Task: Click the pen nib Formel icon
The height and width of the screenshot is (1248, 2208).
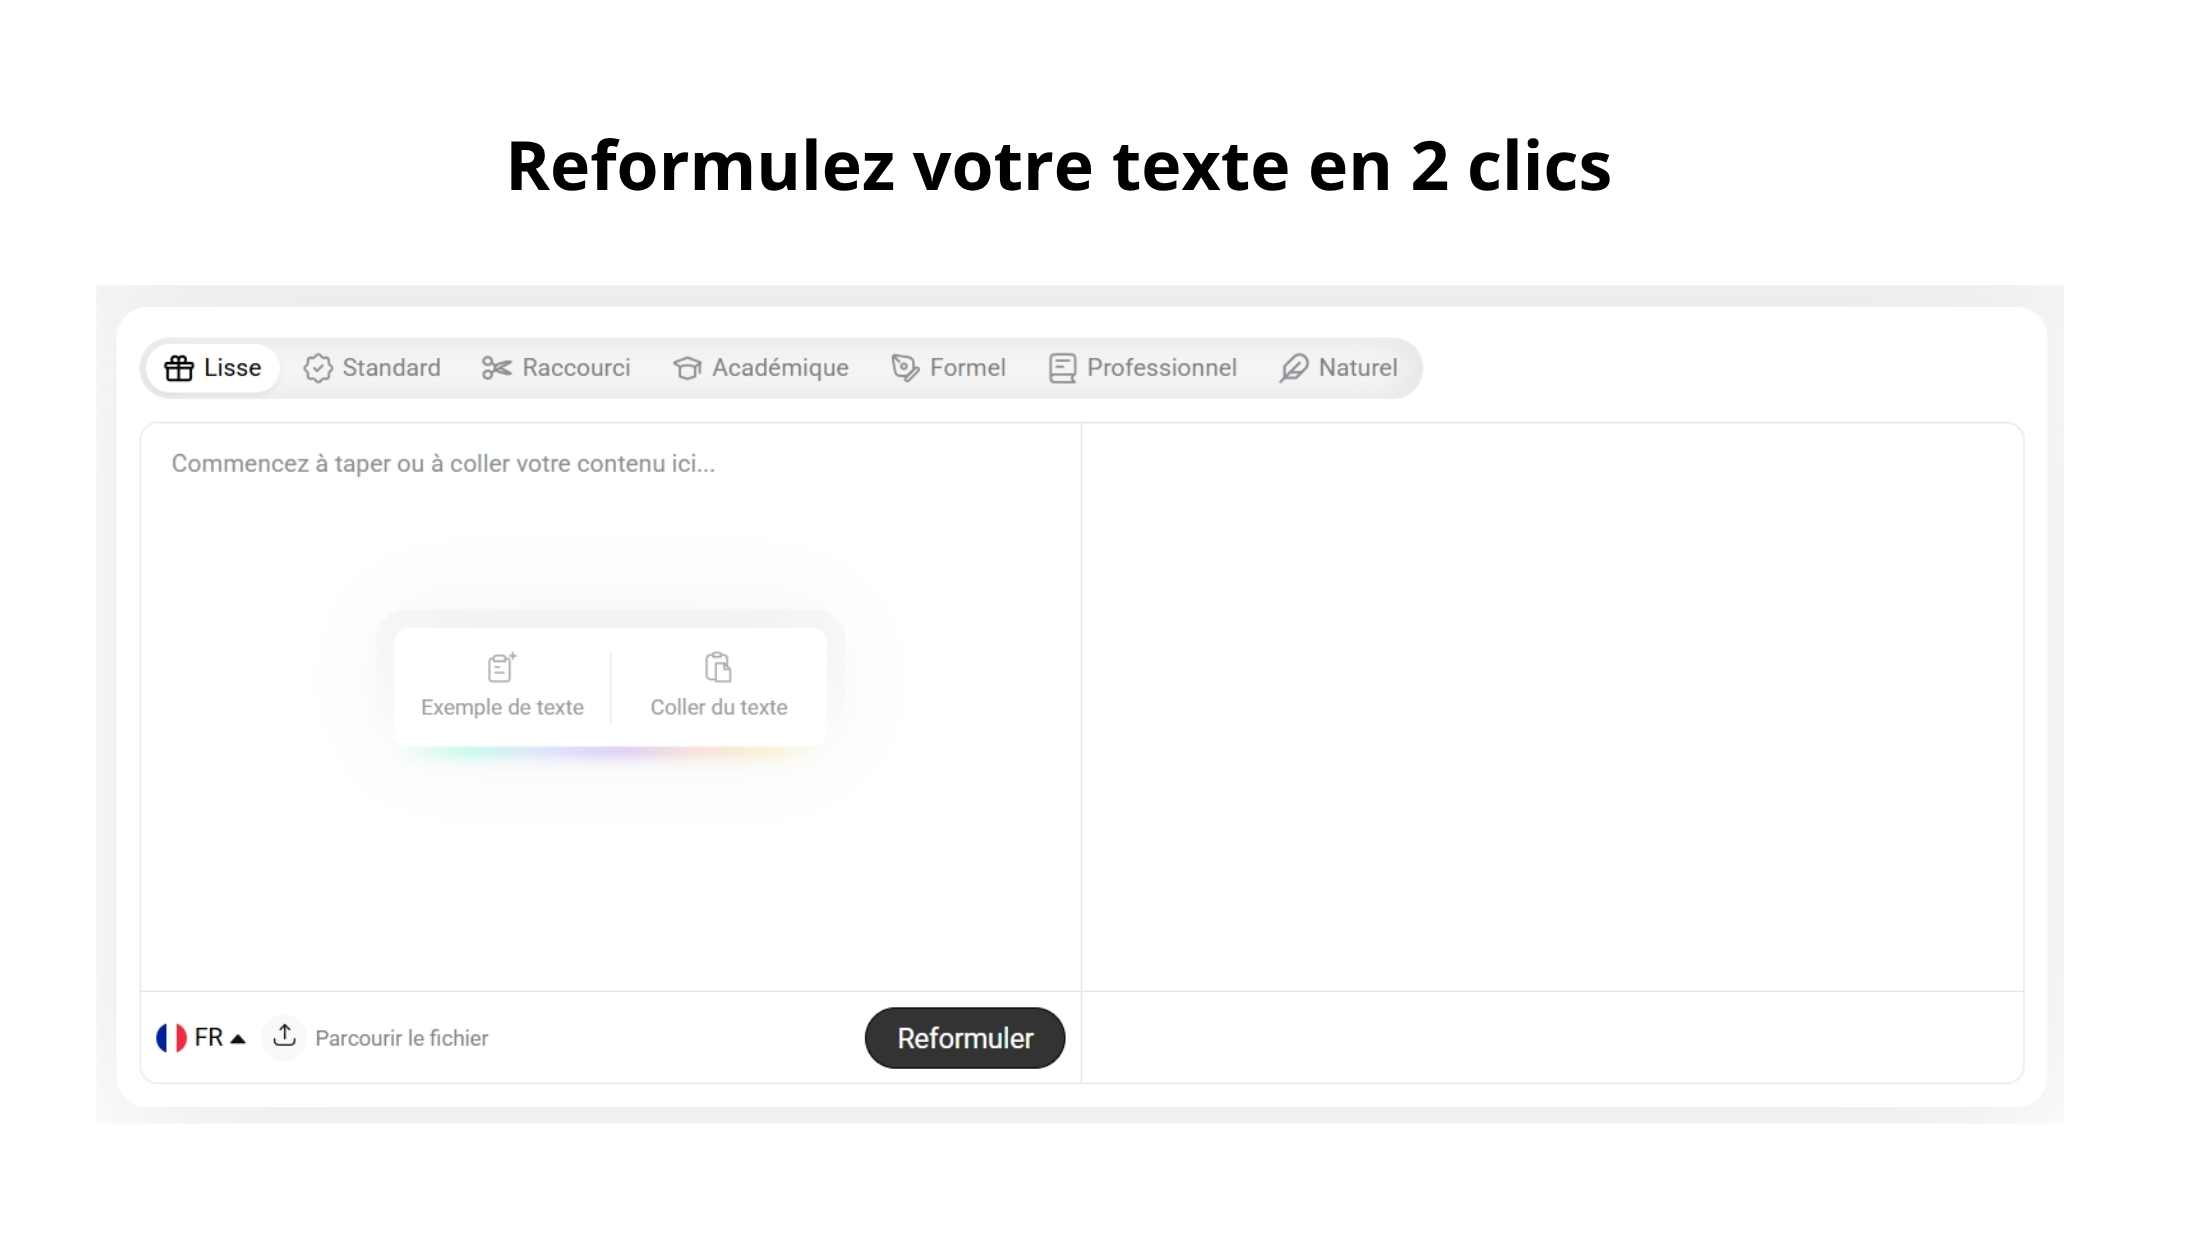Action: pos(905,368)
